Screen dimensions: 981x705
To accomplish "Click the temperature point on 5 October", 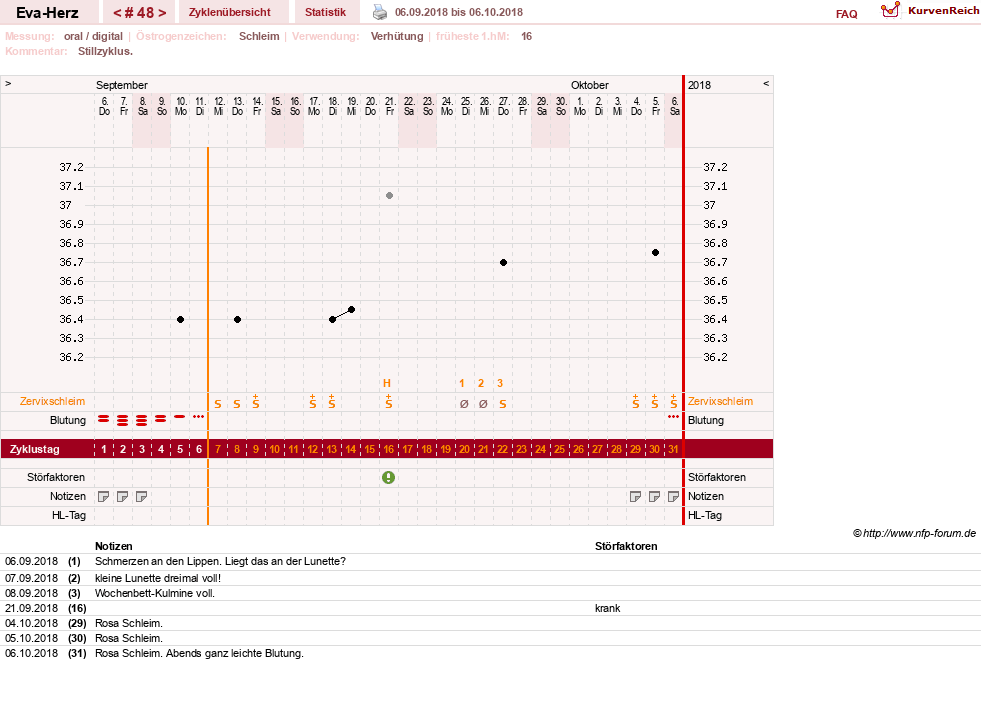I will click(x=655, y=253).
